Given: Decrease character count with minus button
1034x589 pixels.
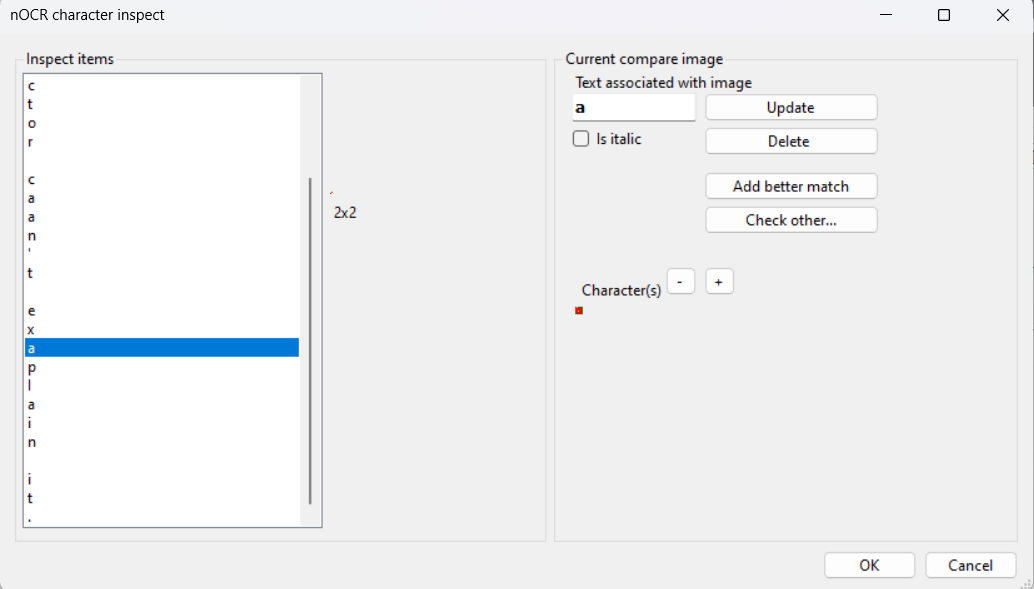Looking at the screenshot, I should 681,282.
